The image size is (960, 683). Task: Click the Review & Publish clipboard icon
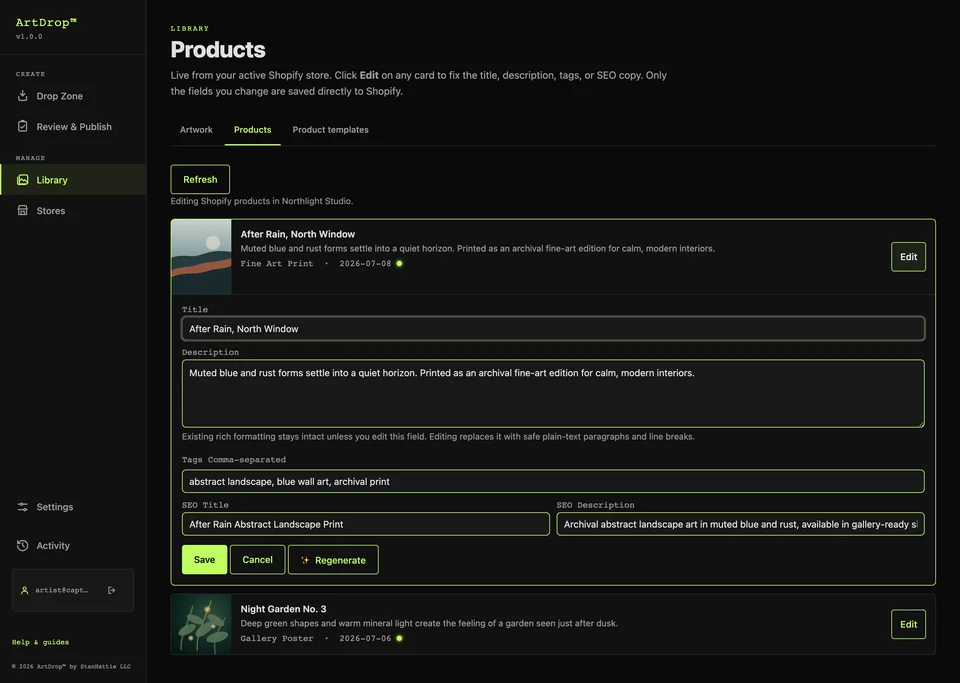click(23, 126)
